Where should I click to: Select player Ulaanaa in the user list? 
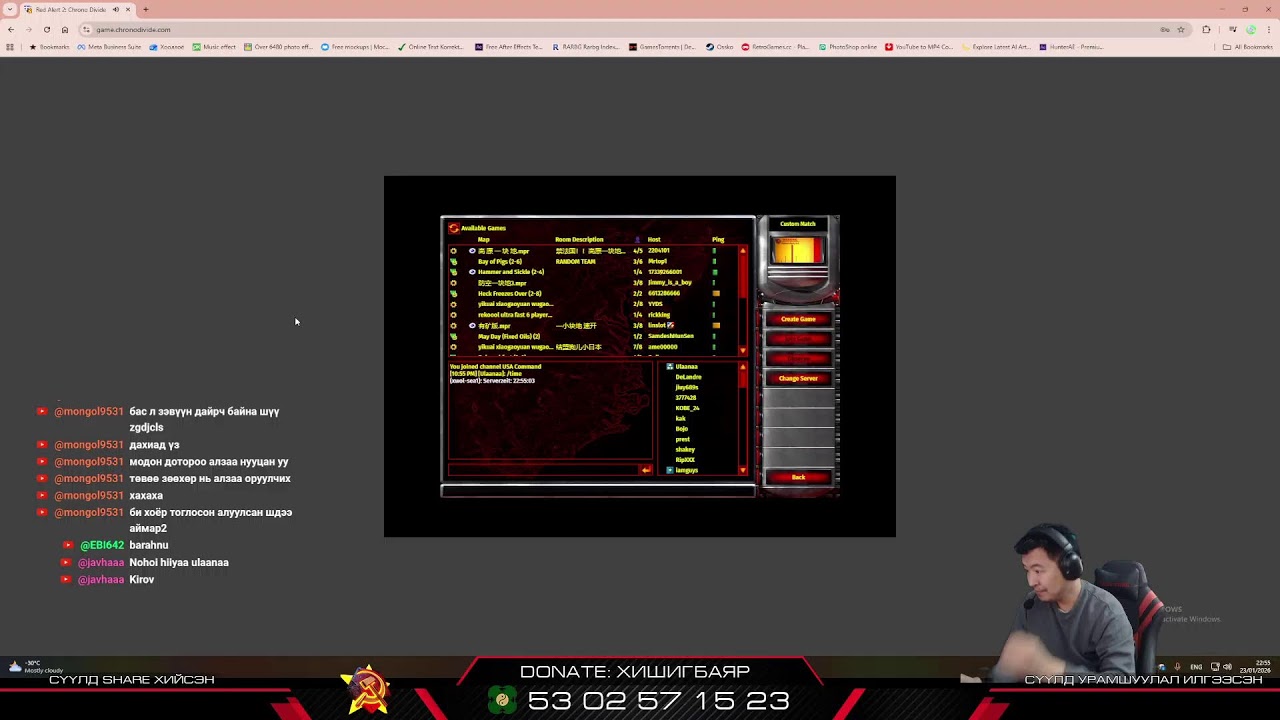(x=686, y=367)
